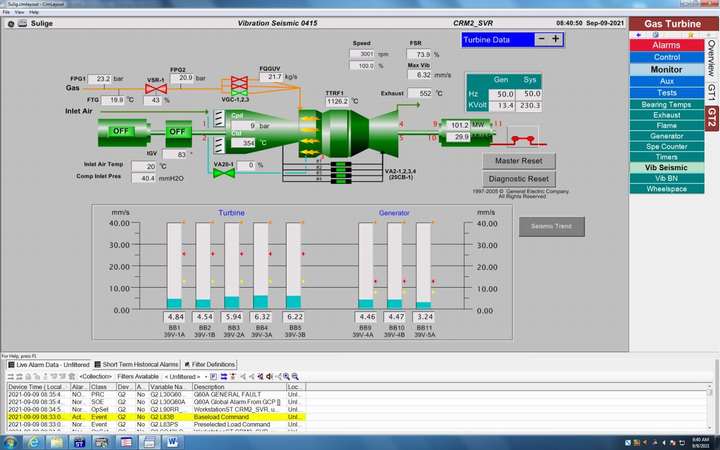Click the zoom-out magnifier in alarm toolbar

coord(295,377)
